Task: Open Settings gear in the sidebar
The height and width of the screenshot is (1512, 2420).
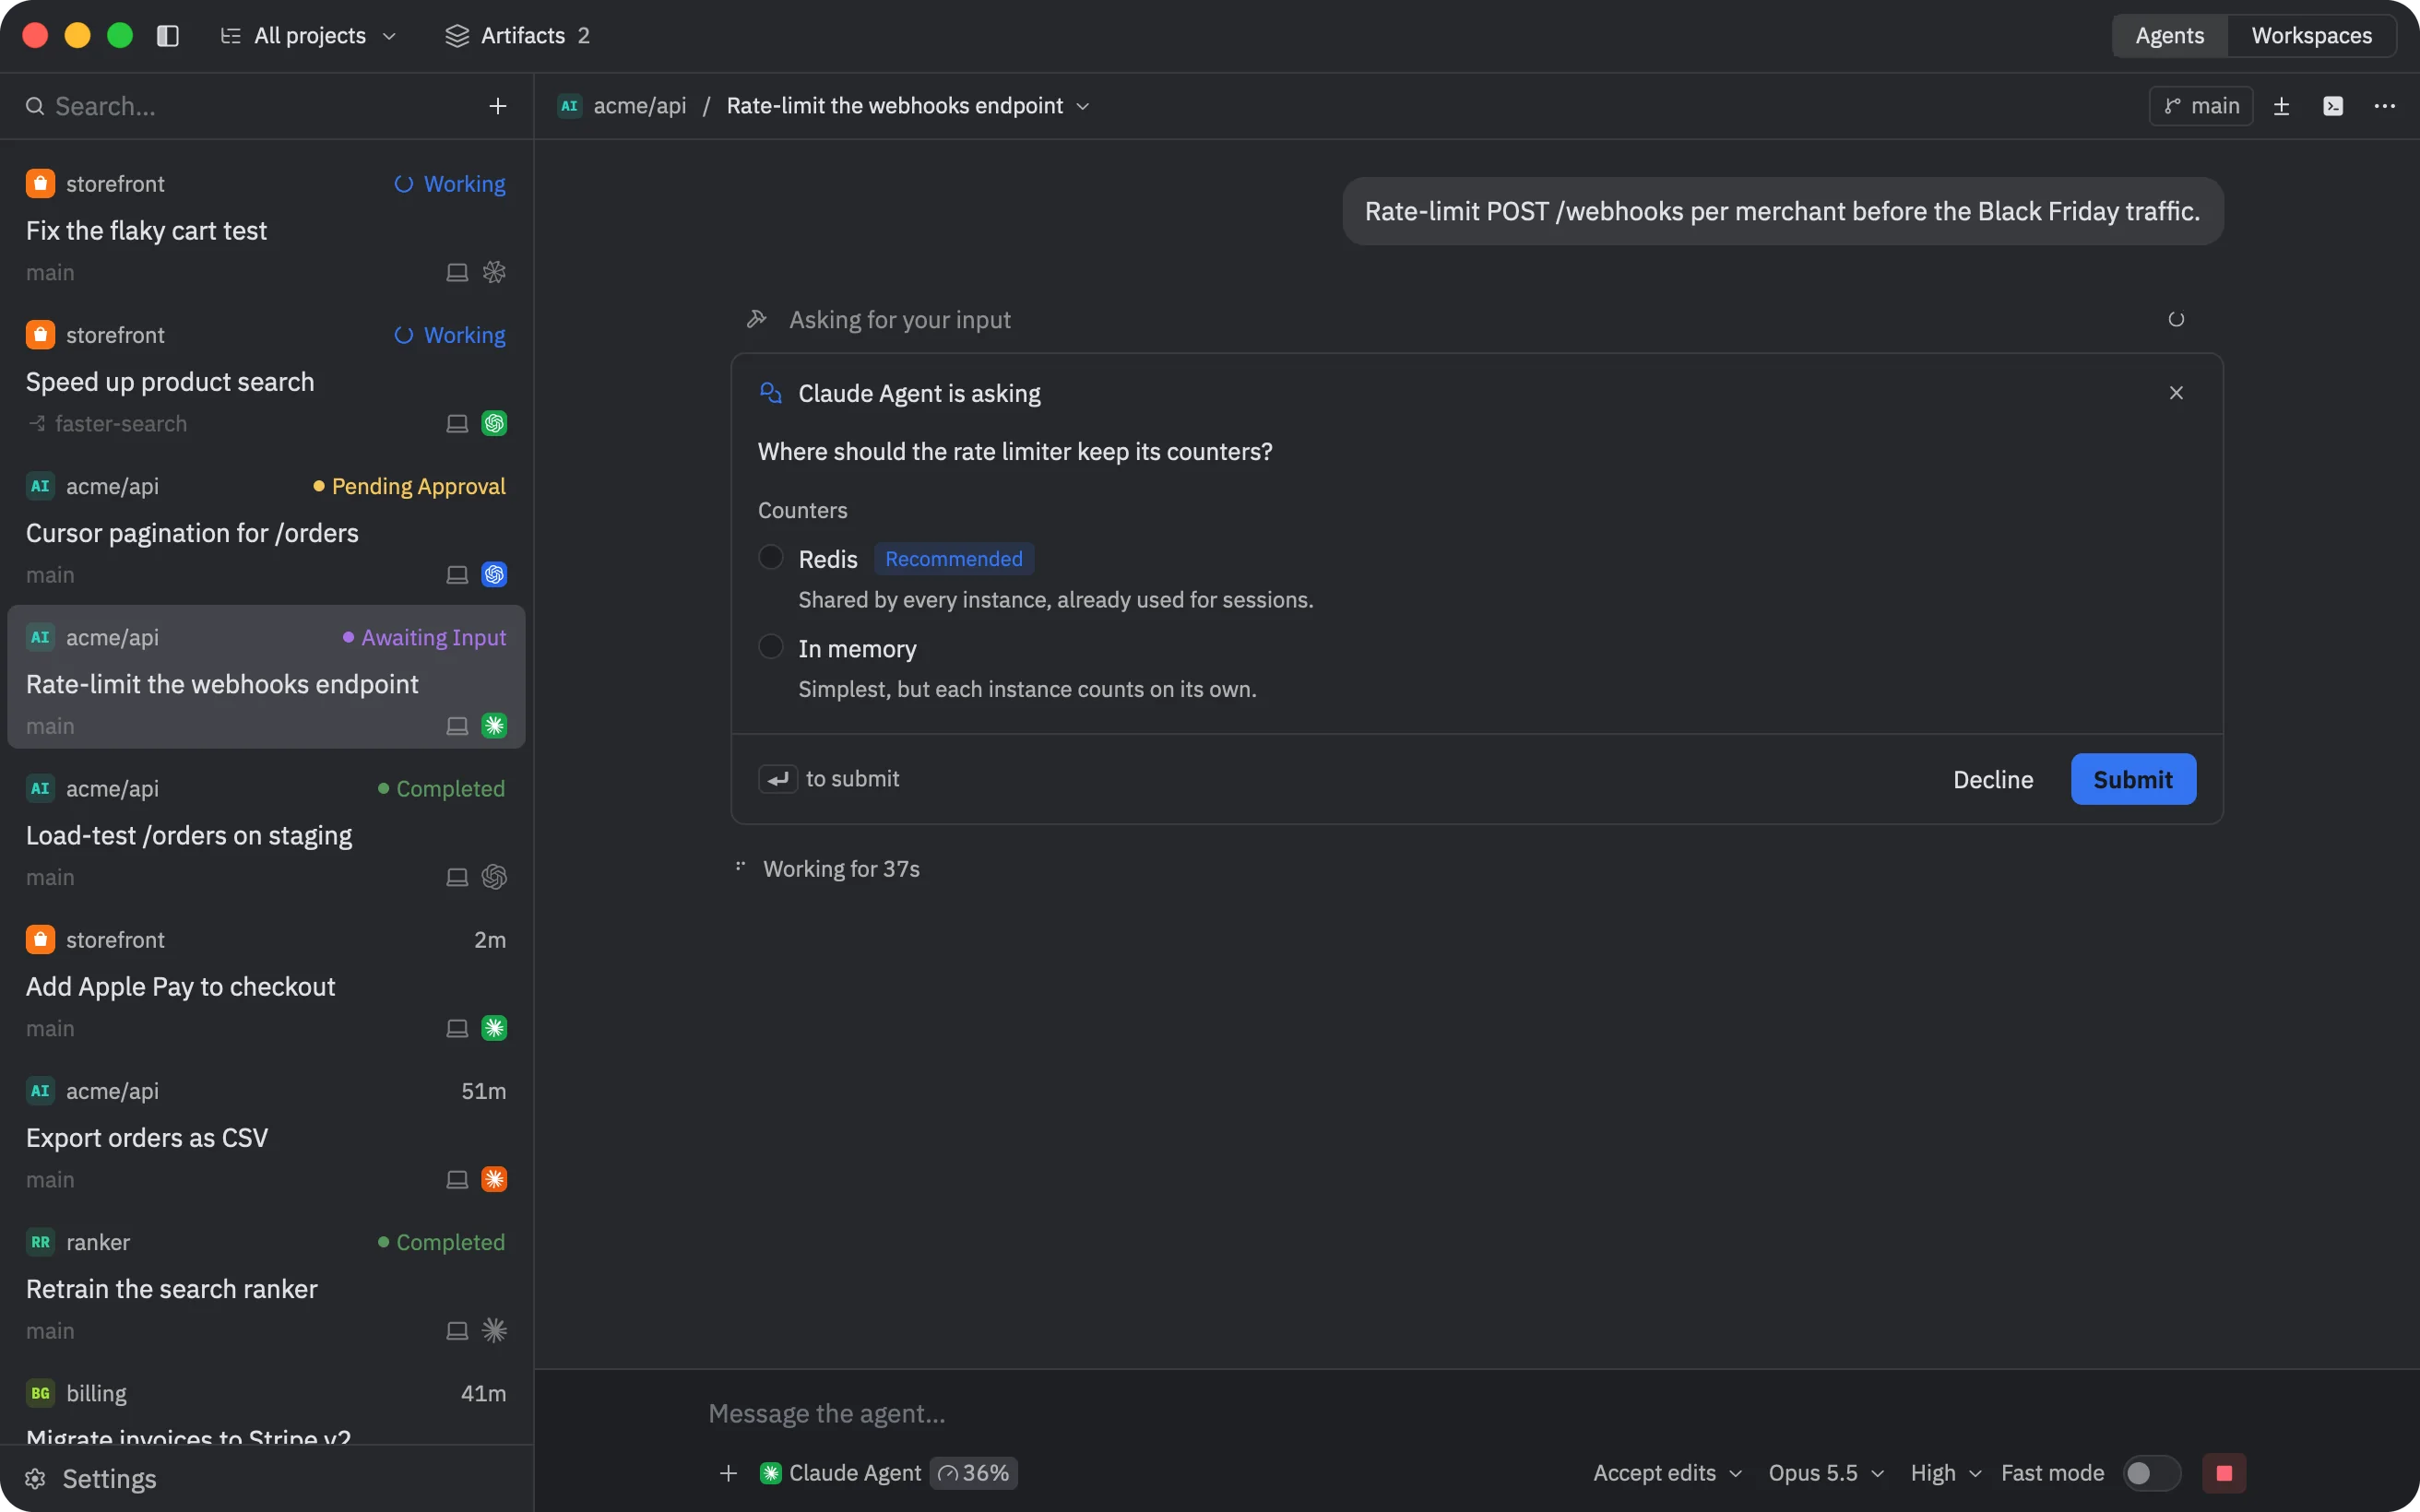Action: (91, 1478)
